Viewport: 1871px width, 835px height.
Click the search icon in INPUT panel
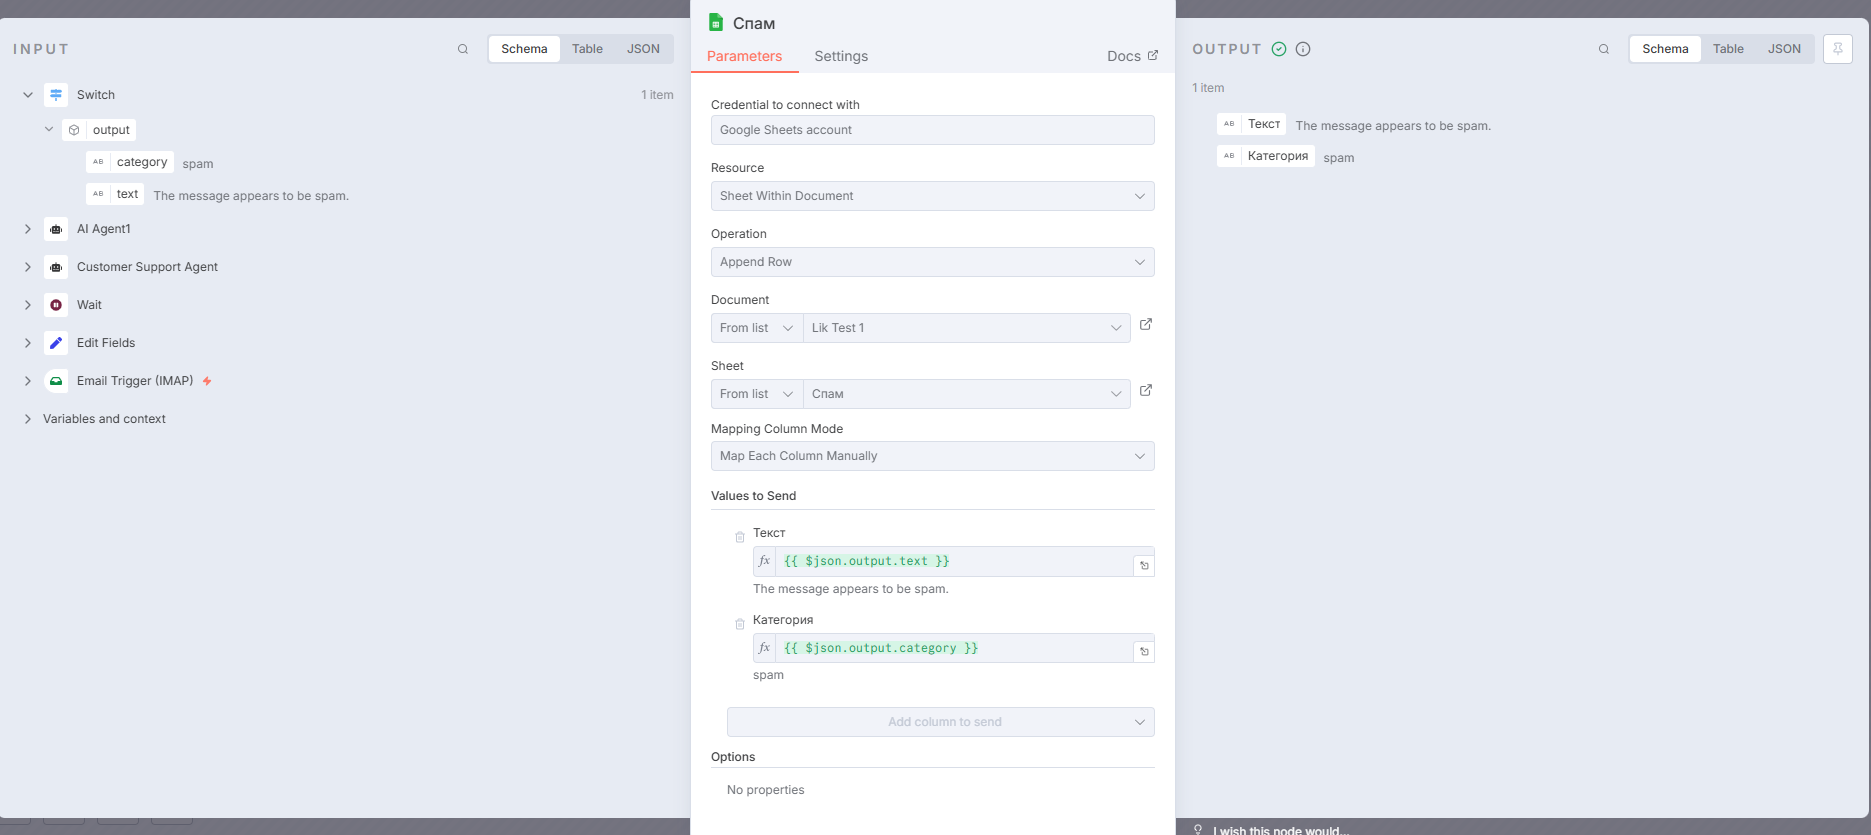463,49
